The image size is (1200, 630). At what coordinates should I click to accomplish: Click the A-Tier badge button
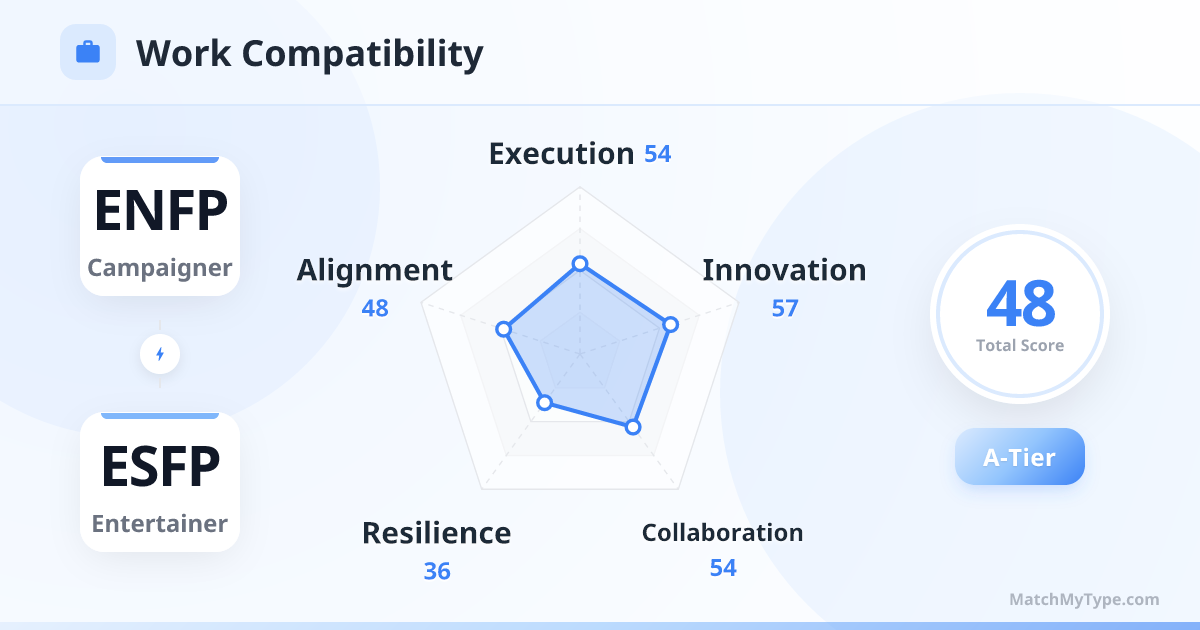click(x=1019, y=457)
